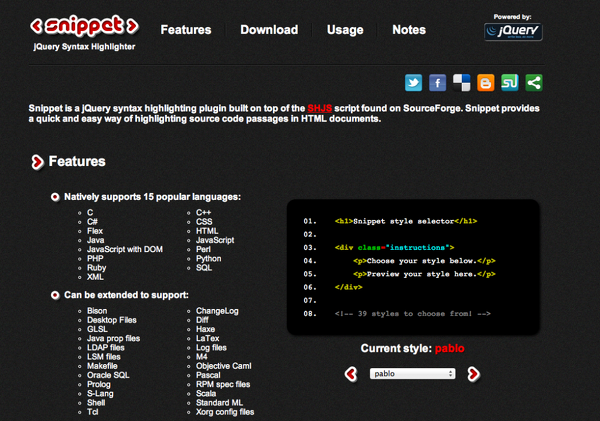Screen dimensions: 600x421
Task: Select the ChangeLog list item
Action: 217,311
